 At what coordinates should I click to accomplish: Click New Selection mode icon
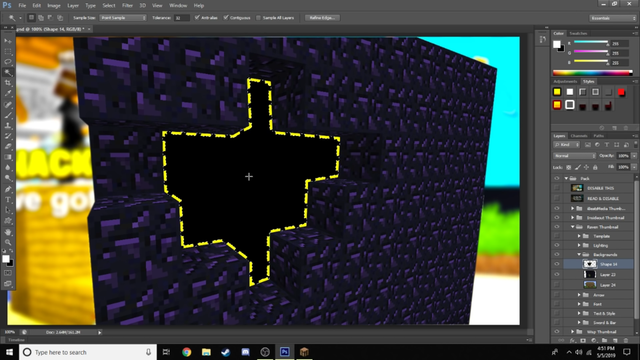[x=31, y=18]
